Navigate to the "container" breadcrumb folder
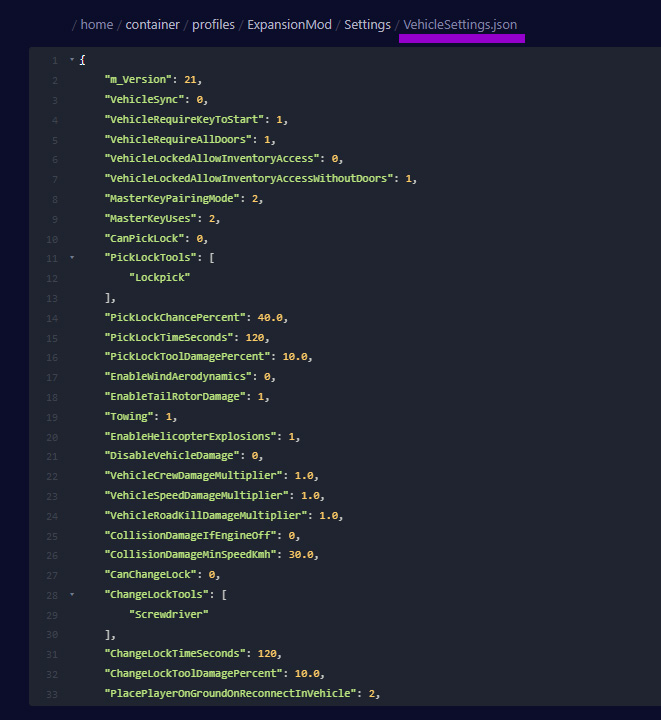 point(152,24)
